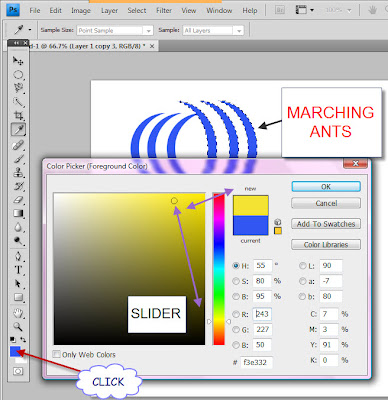Select the L lightness radio button
This screenshot has height=400, width=388.
pos(302,266)
